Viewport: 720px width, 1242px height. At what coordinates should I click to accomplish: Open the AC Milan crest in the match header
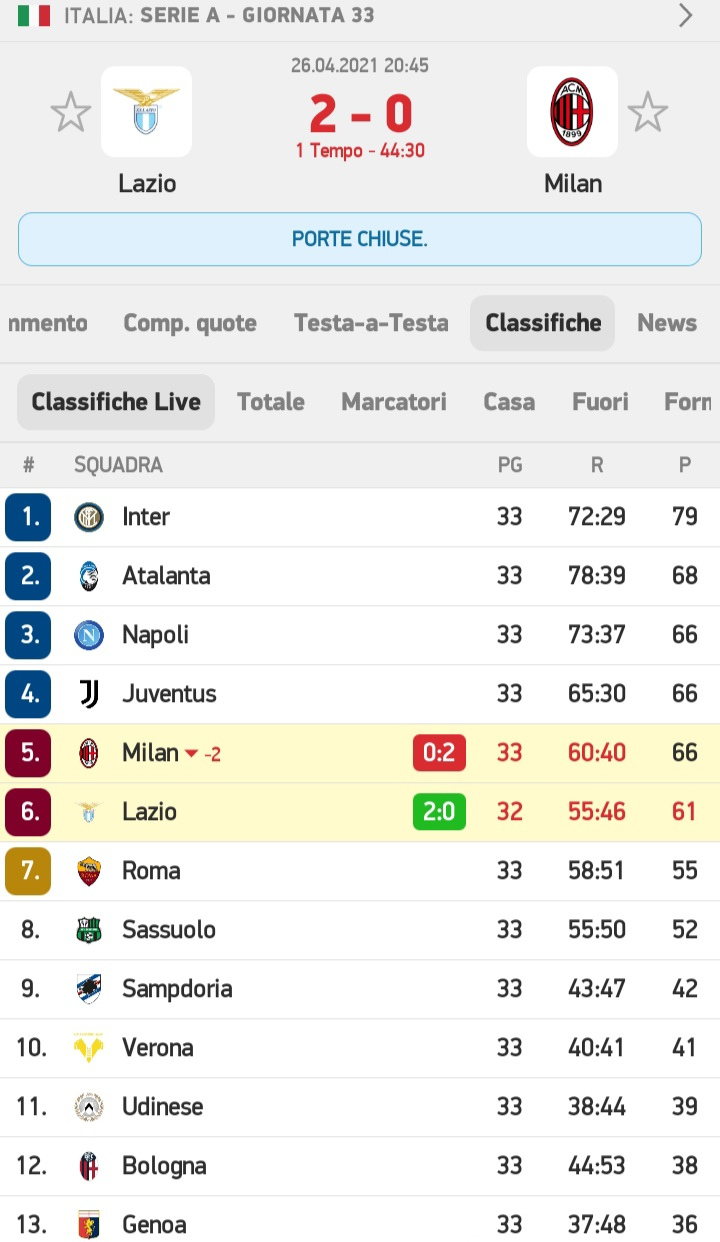572,112
